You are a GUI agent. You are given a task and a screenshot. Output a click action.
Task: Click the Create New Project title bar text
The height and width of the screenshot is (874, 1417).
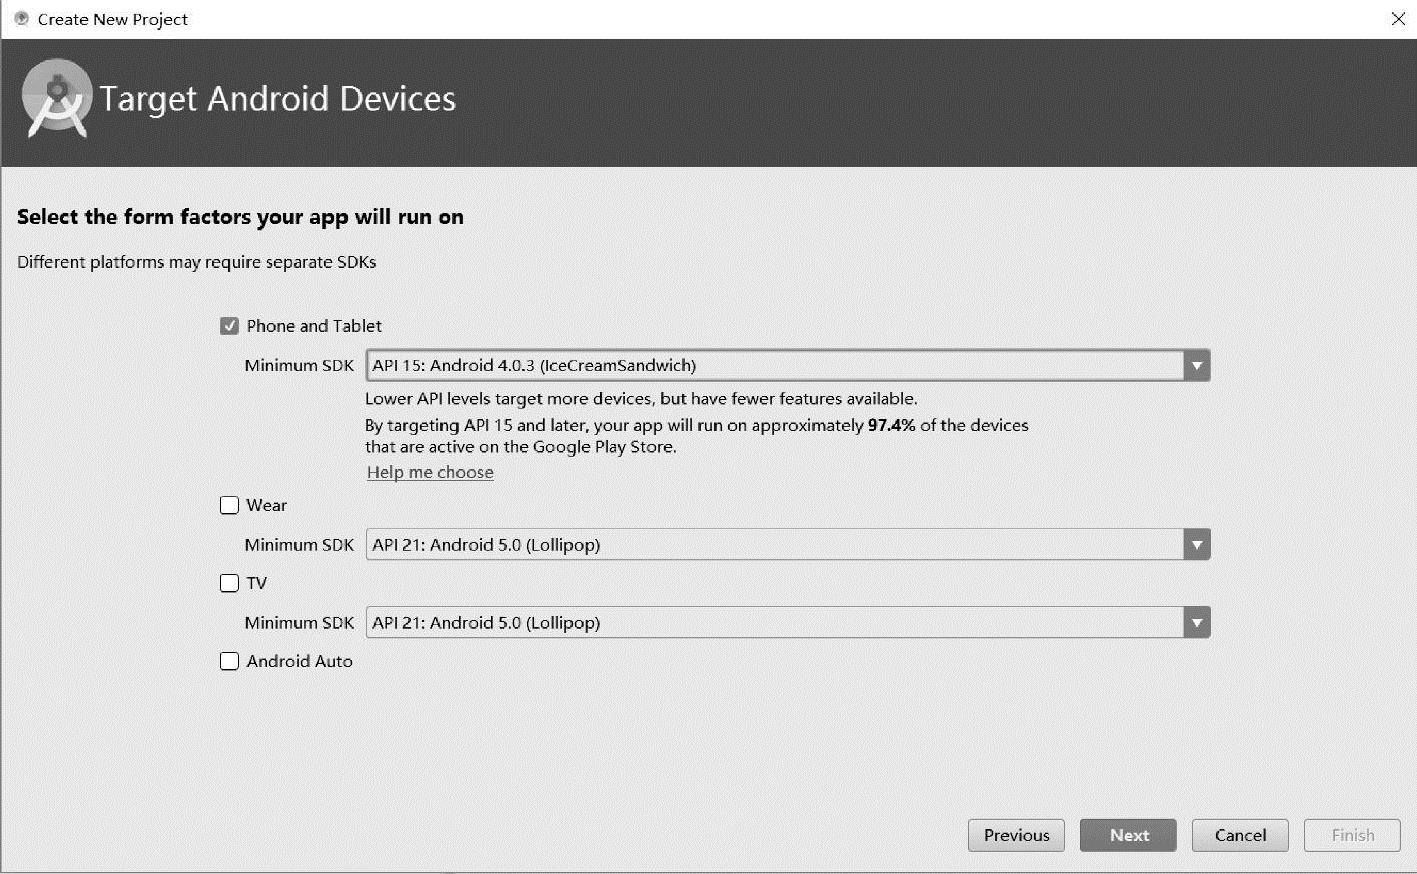[x=112, y=19]
